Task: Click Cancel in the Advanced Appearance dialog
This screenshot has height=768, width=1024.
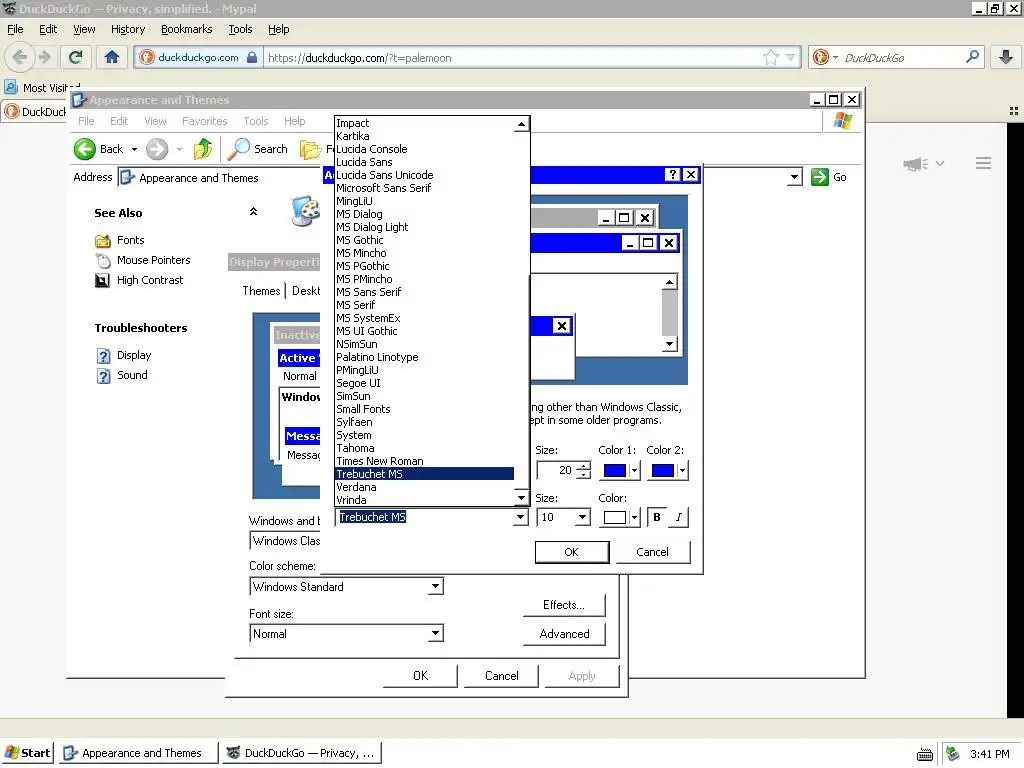Action: [652, 552]
